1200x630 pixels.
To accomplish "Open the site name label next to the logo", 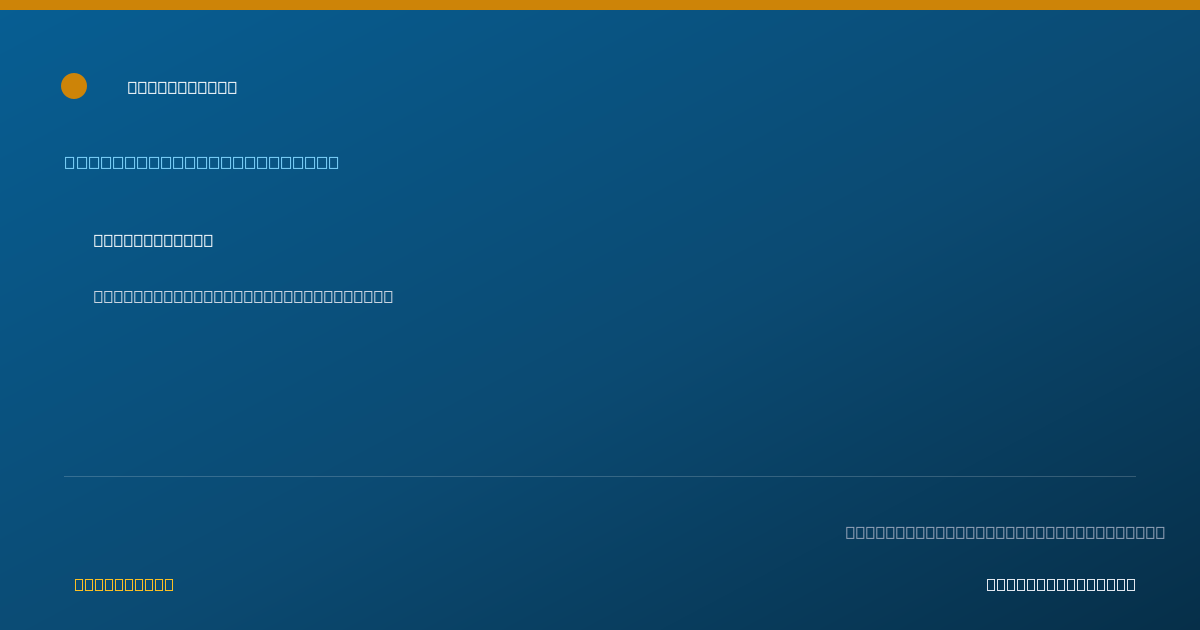I will click(182, 87).
